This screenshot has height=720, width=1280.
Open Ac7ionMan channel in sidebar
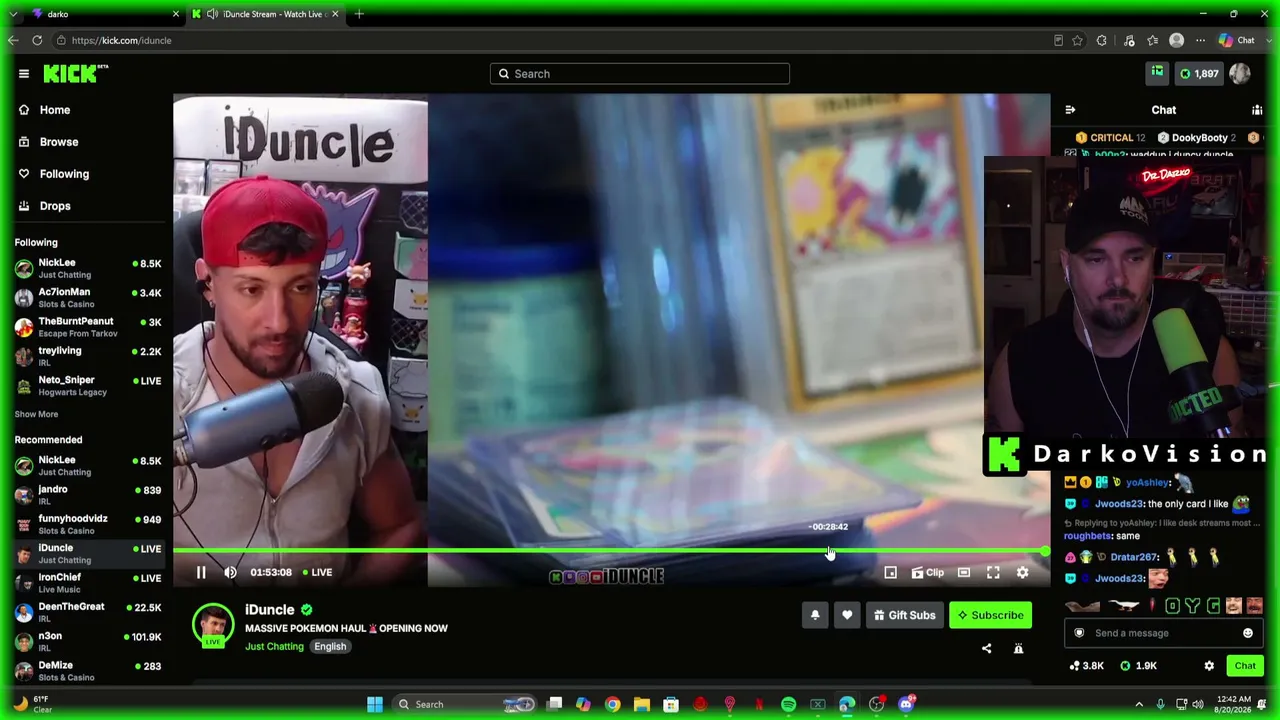(x=87, y=297)
